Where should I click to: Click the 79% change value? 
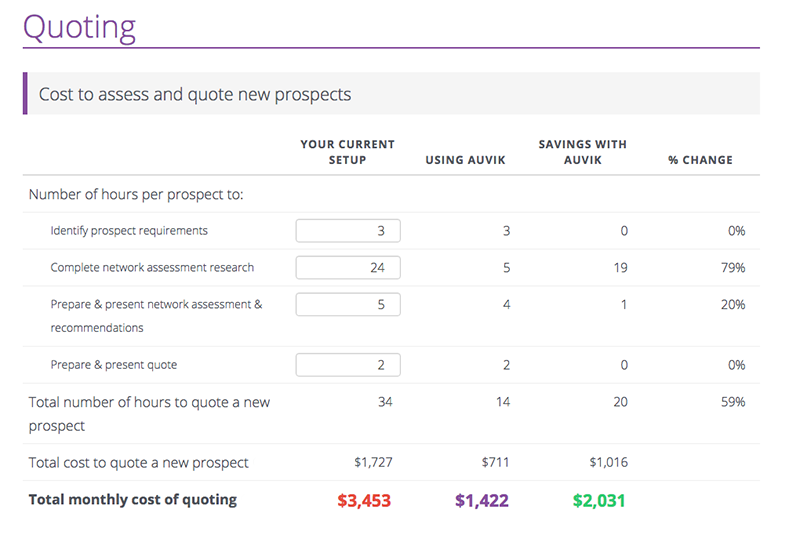(x=733, y=267)
